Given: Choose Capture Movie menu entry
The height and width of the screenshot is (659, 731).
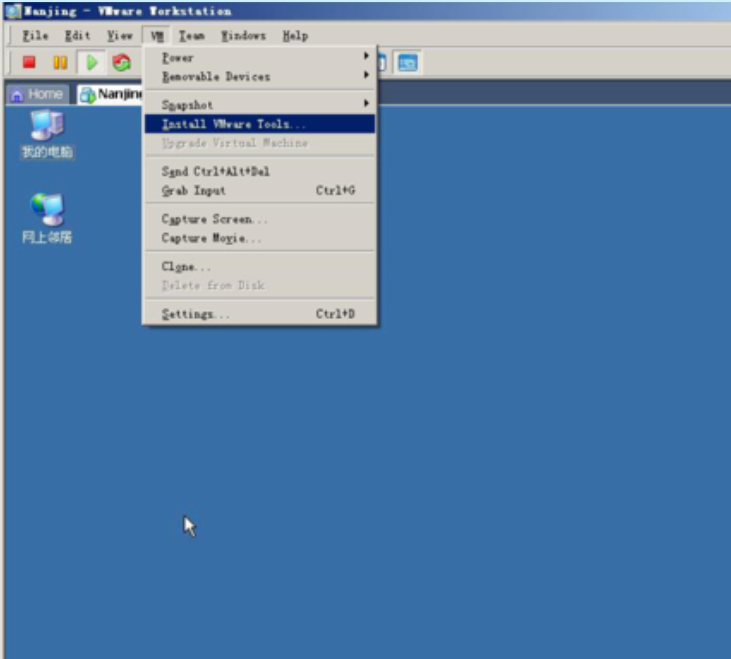Looking at the screenshot, I should (260, 238).
